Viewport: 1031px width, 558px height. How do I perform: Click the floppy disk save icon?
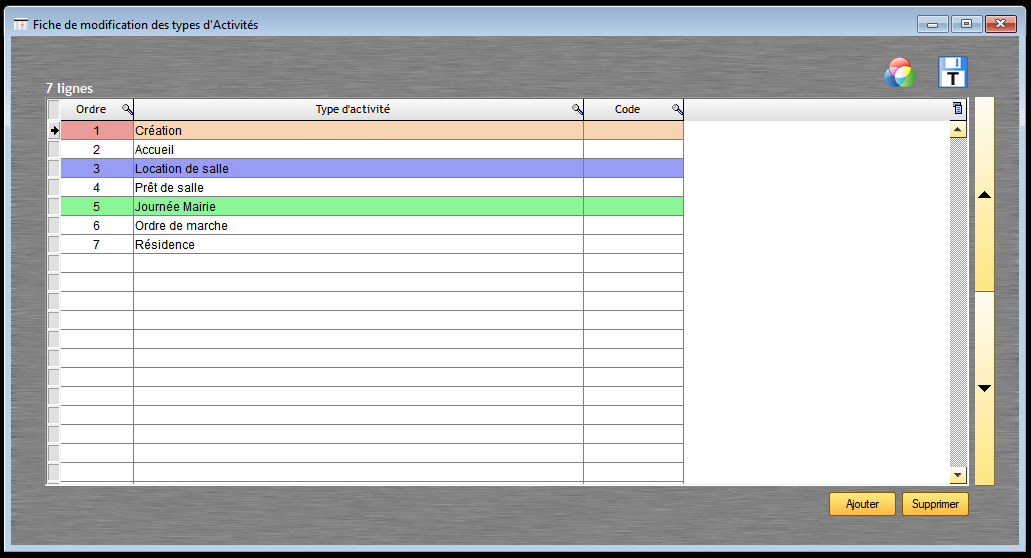click(952, 73)
